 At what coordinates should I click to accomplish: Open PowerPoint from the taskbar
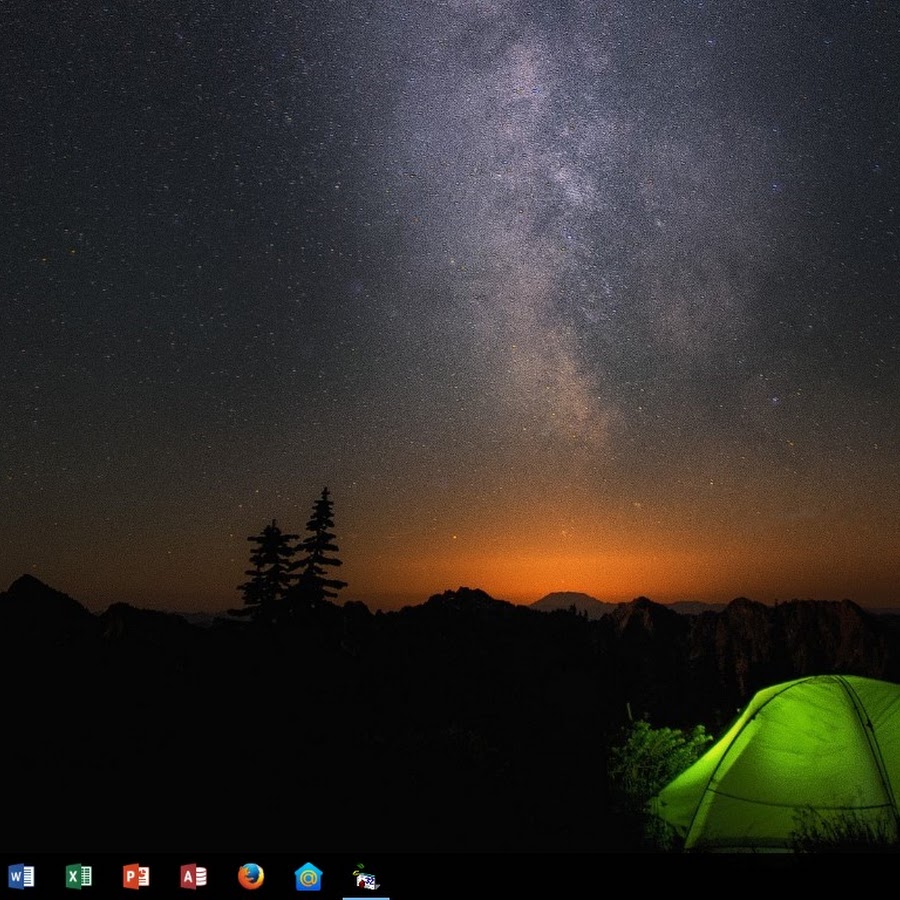(136, 876)
